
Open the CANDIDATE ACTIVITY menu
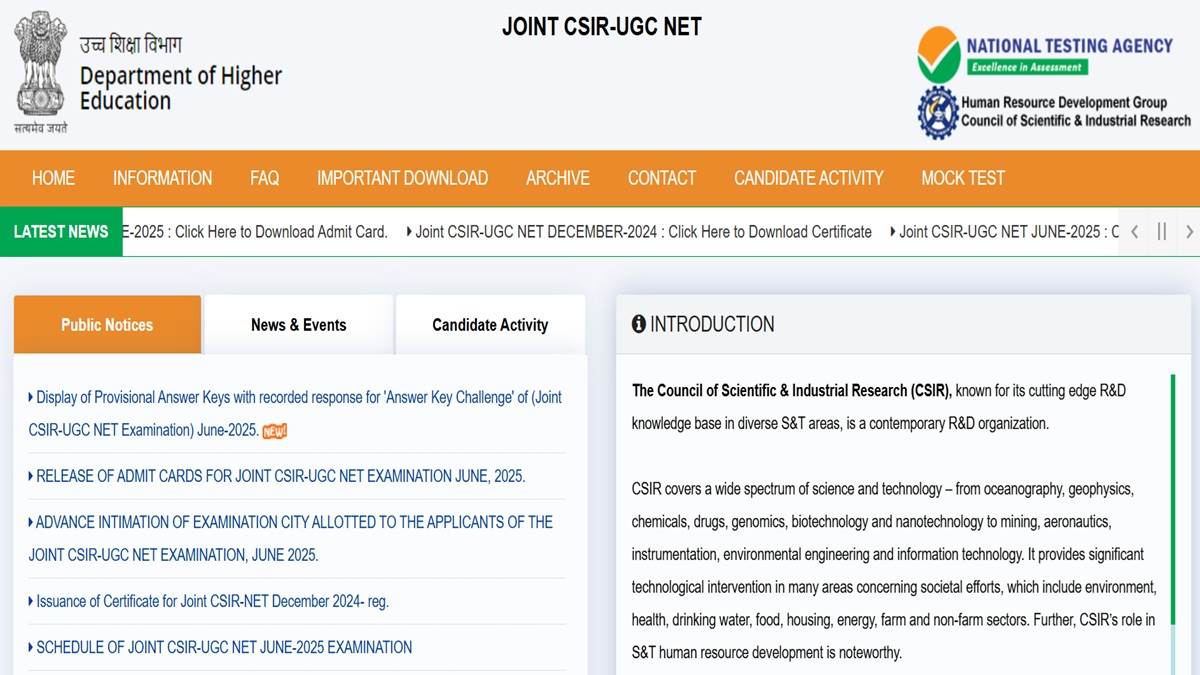pos(808,178)
